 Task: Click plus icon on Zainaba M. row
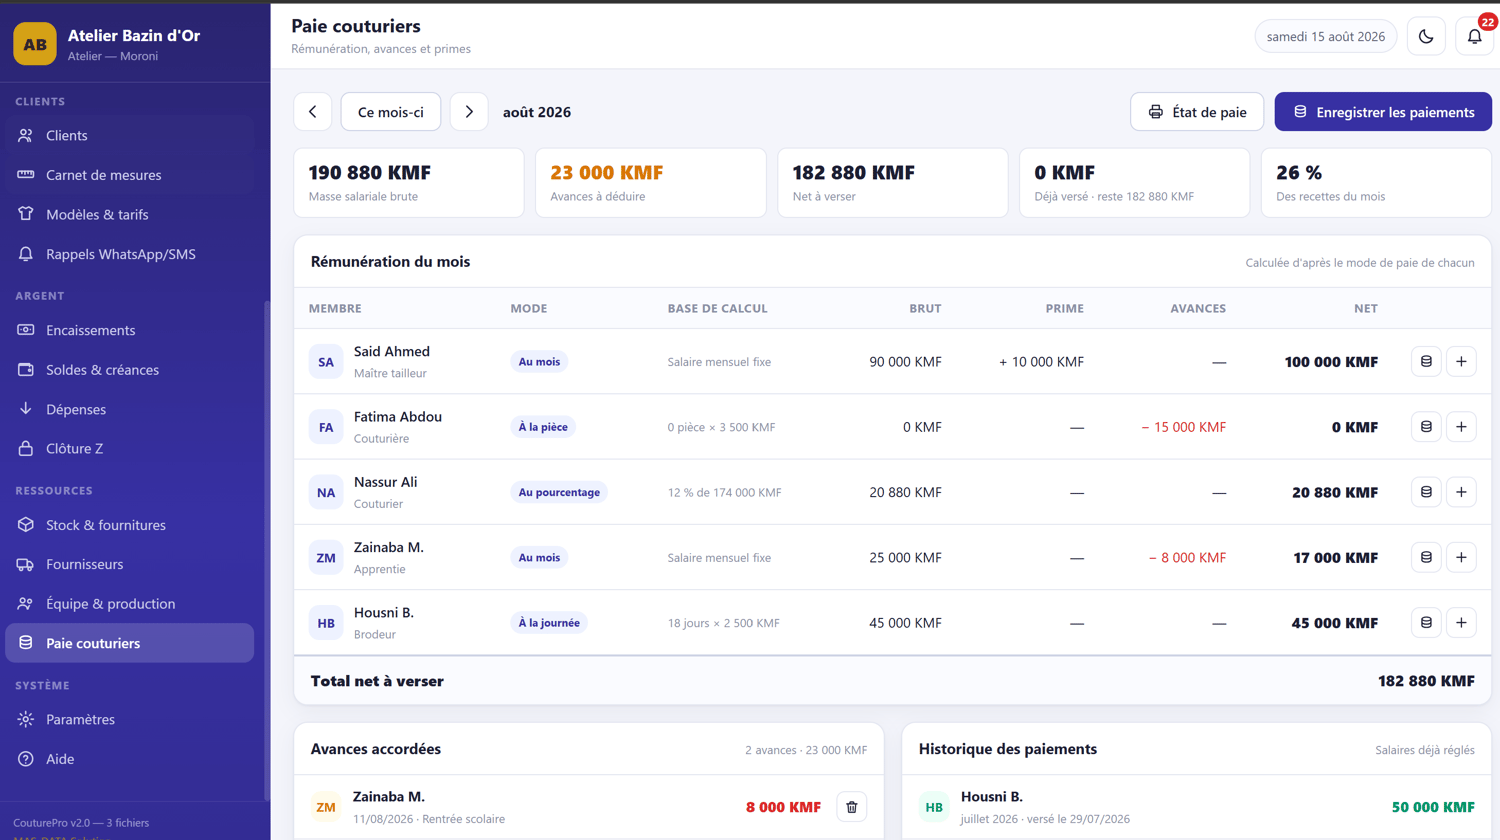(1461, 557)
